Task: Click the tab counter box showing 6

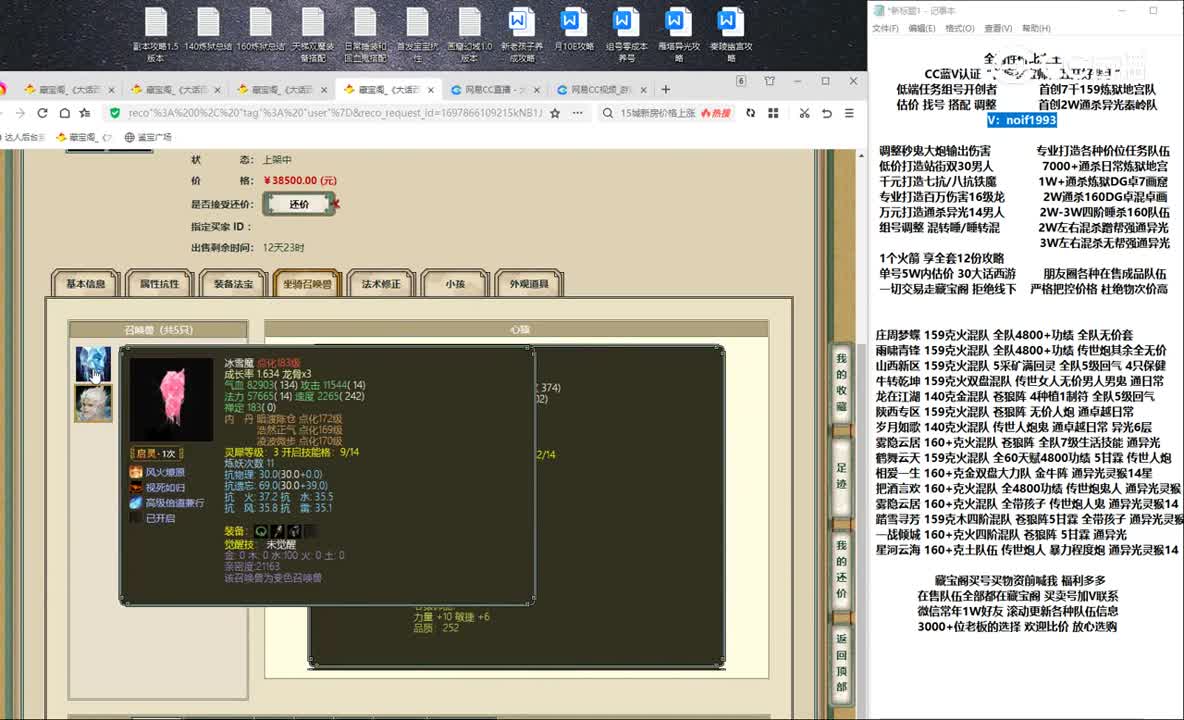Action: click(742, 81)
